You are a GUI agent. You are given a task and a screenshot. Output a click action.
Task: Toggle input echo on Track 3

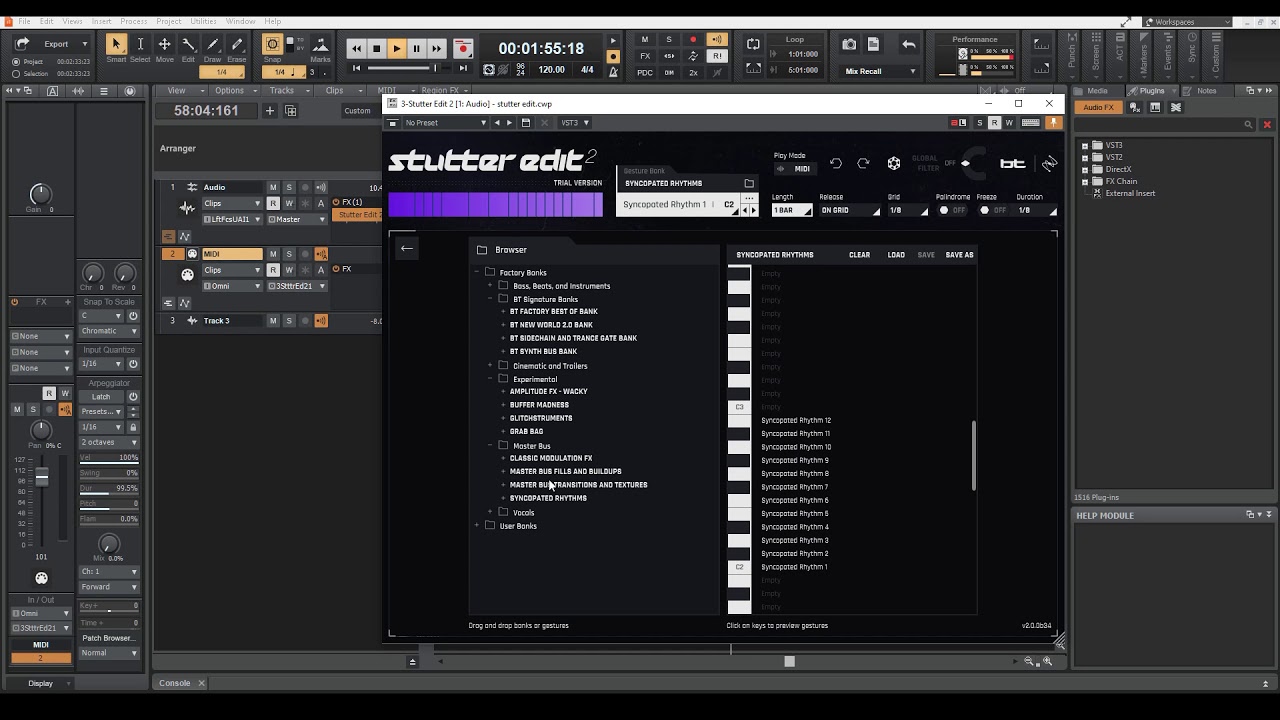coord(321,320)
